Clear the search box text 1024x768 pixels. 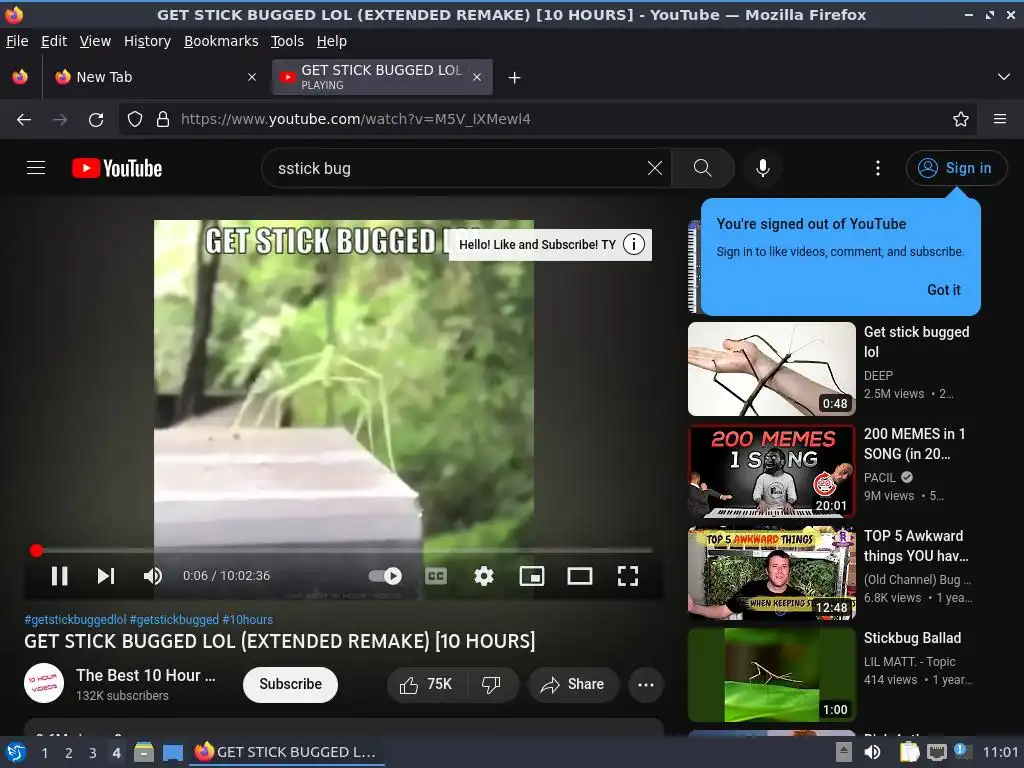pyautogui.click(x=655, y=168)
